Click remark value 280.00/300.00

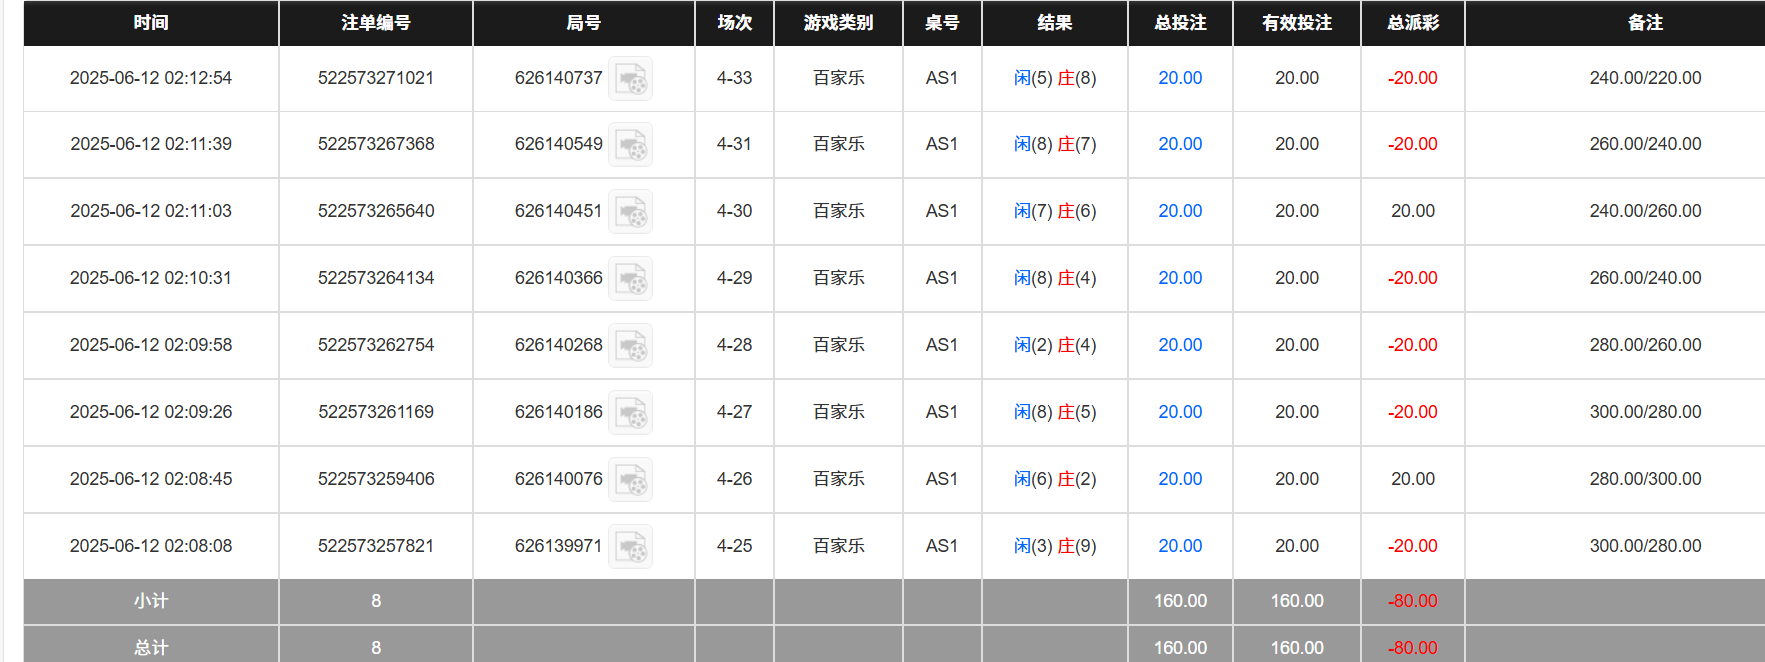pos(1645,479)
